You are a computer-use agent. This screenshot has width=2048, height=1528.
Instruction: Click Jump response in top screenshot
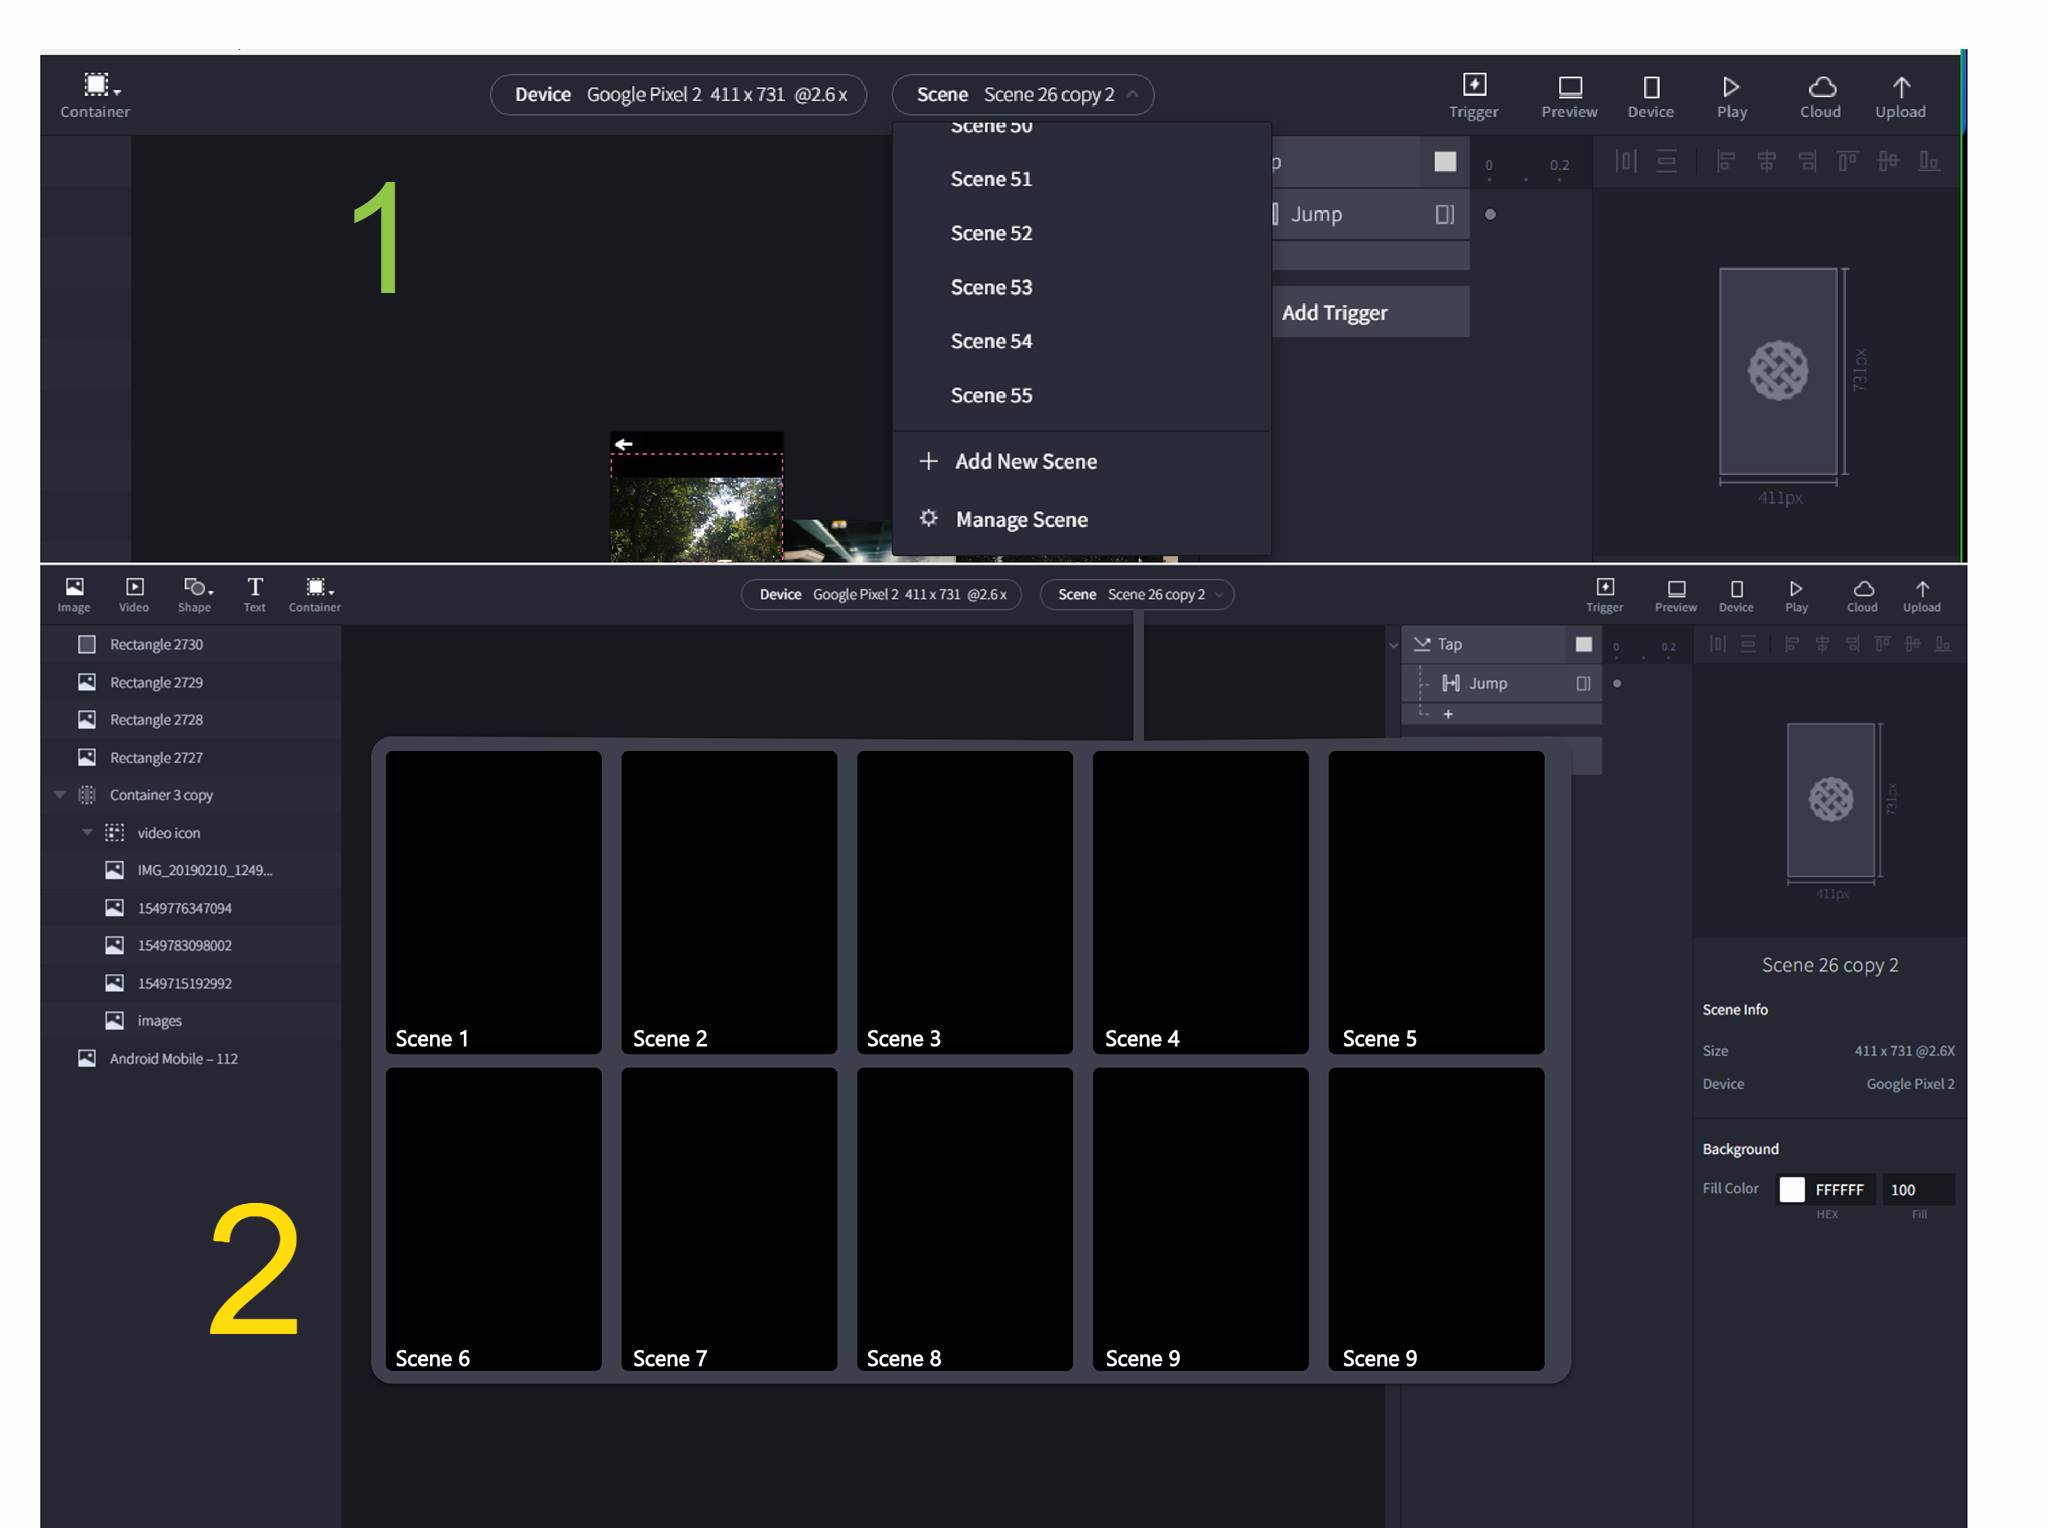pos(1370,214)
